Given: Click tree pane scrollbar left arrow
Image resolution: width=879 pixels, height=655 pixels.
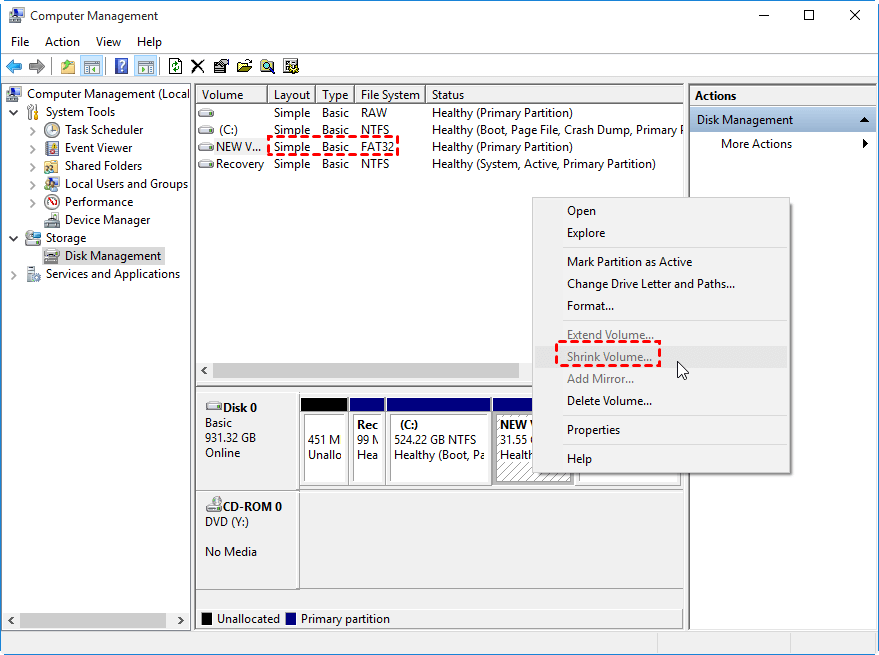Looking at the screenshot, I should click(11, 620).
